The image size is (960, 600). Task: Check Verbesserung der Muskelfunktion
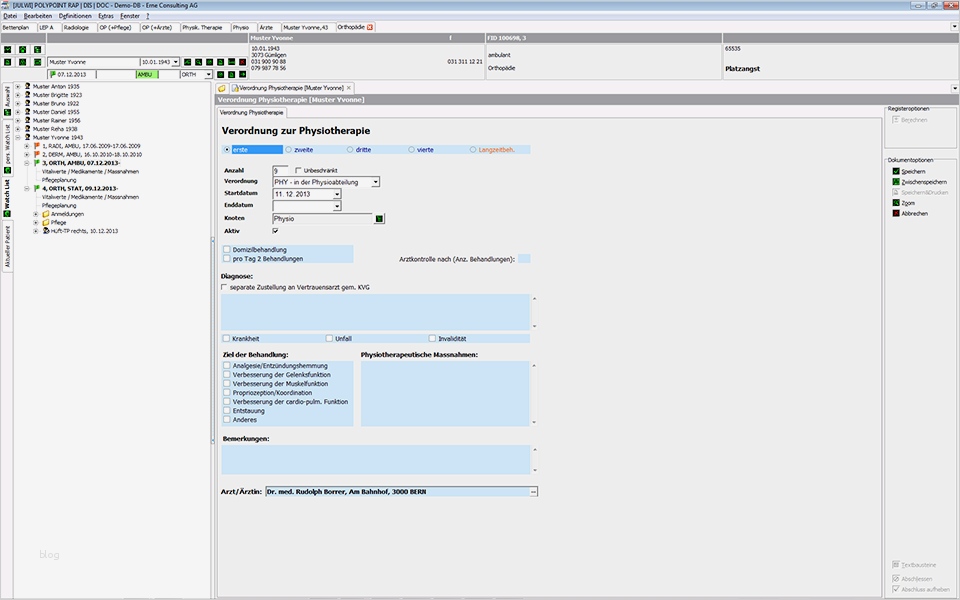[x=227, y=384]
